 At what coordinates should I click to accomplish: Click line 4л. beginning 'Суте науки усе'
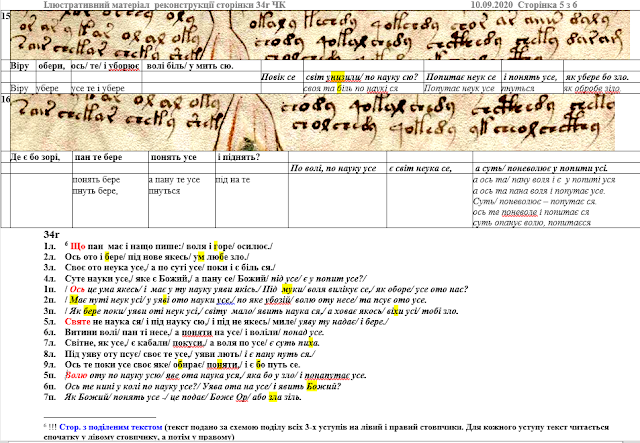(216, 279)
